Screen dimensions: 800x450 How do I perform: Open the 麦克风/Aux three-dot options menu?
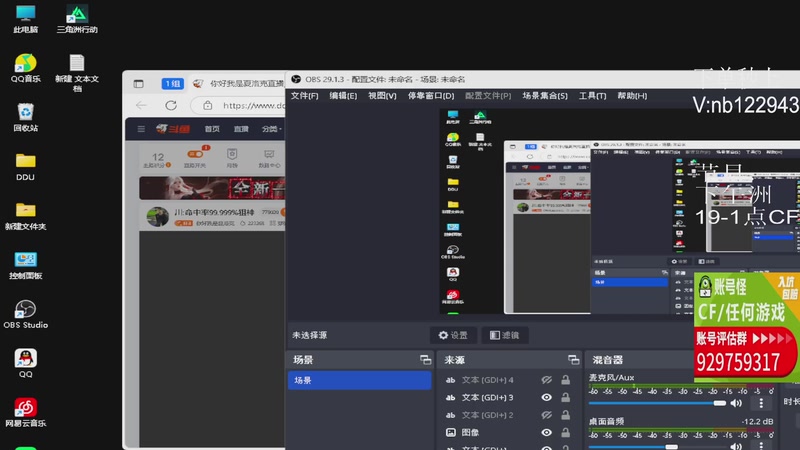pos(761,403)
